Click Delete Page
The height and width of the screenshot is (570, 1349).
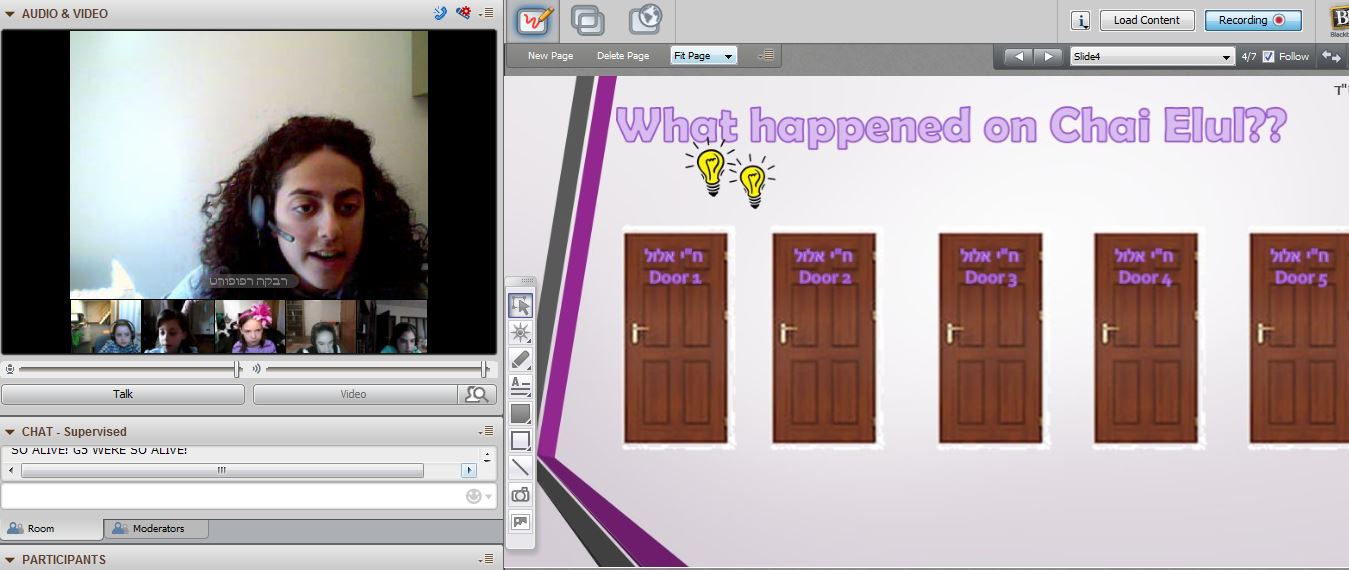623,56
